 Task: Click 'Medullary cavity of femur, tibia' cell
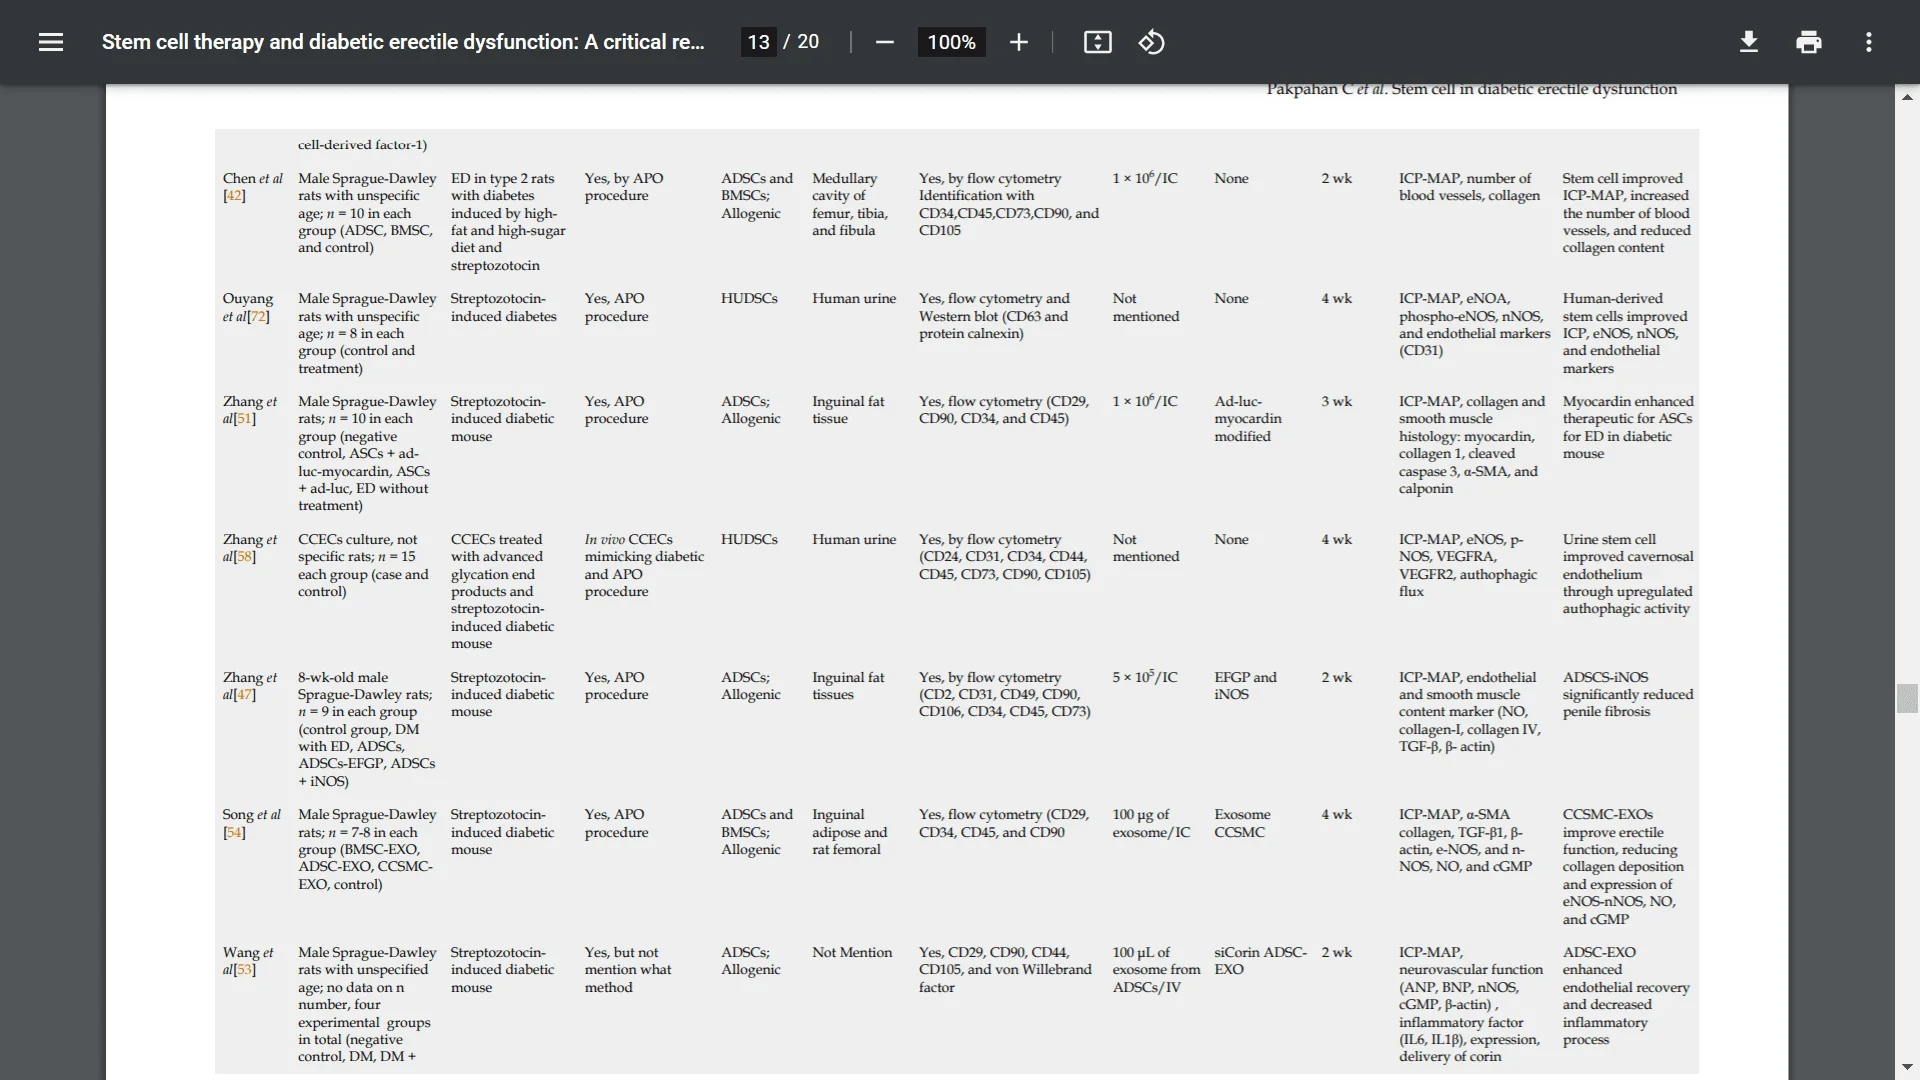click(x=850, y=204)
